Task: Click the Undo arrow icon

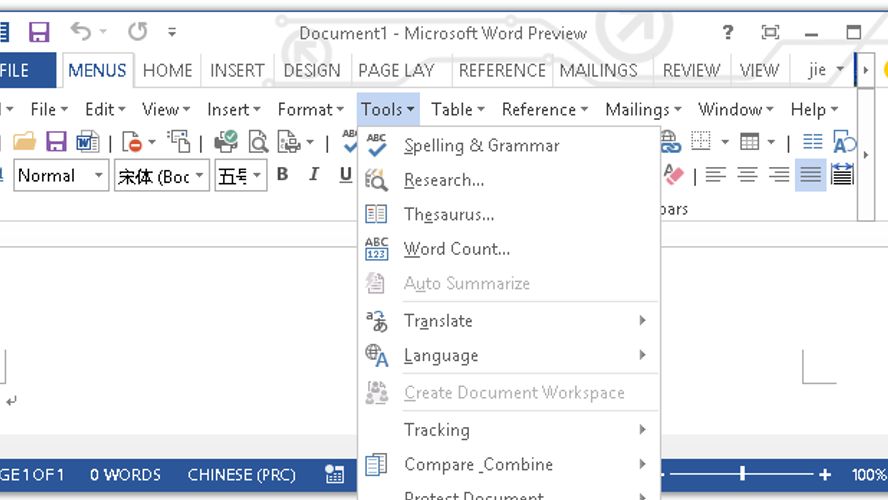Action: pyautogui.click(x=81, y=33)
